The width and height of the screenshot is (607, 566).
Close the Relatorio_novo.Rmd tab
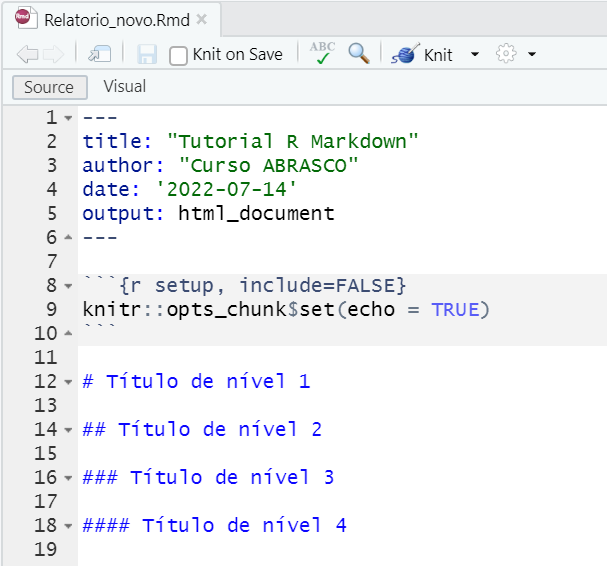[x=202, y=20]
